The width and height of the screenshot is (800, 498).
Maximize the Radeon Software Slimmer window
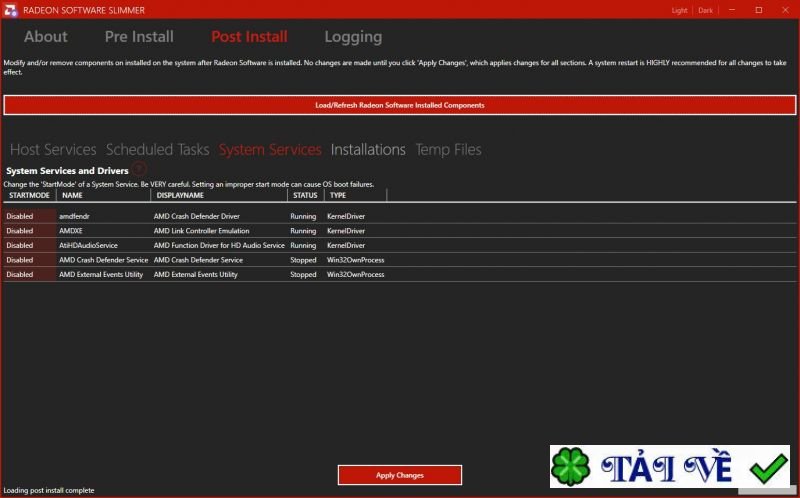click(x=759, y=10)
